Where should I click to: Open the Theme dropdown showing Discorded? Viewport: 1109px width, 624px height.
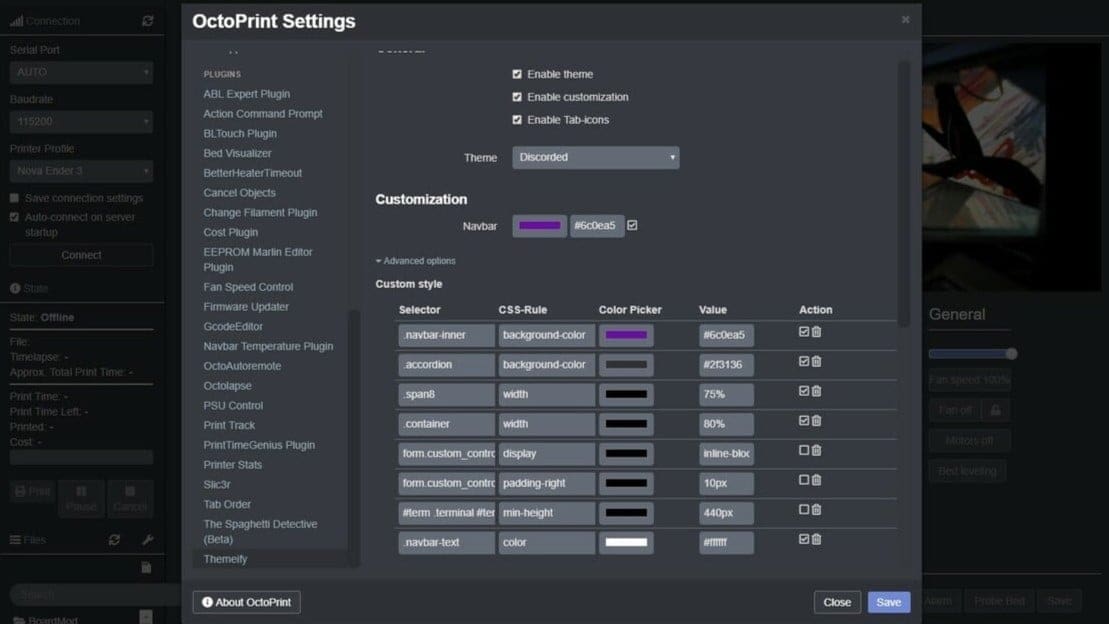pyautogui.click(x=596, y=157)
